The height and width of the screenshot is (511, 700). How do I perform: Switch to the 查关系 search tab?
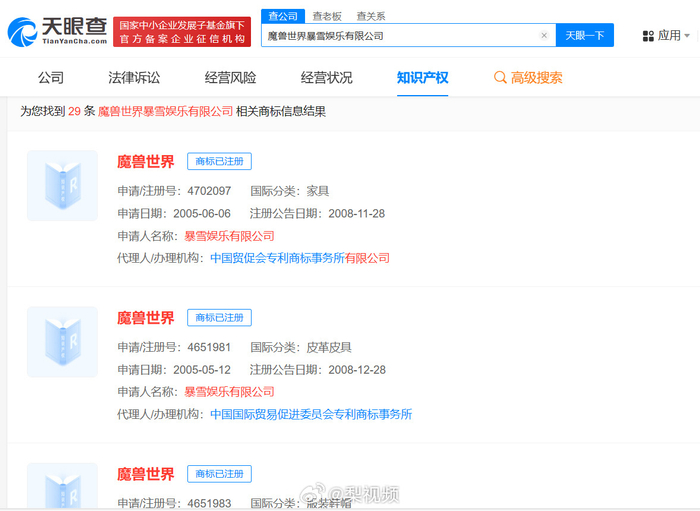pyautogui.click(x=371, y=17)
